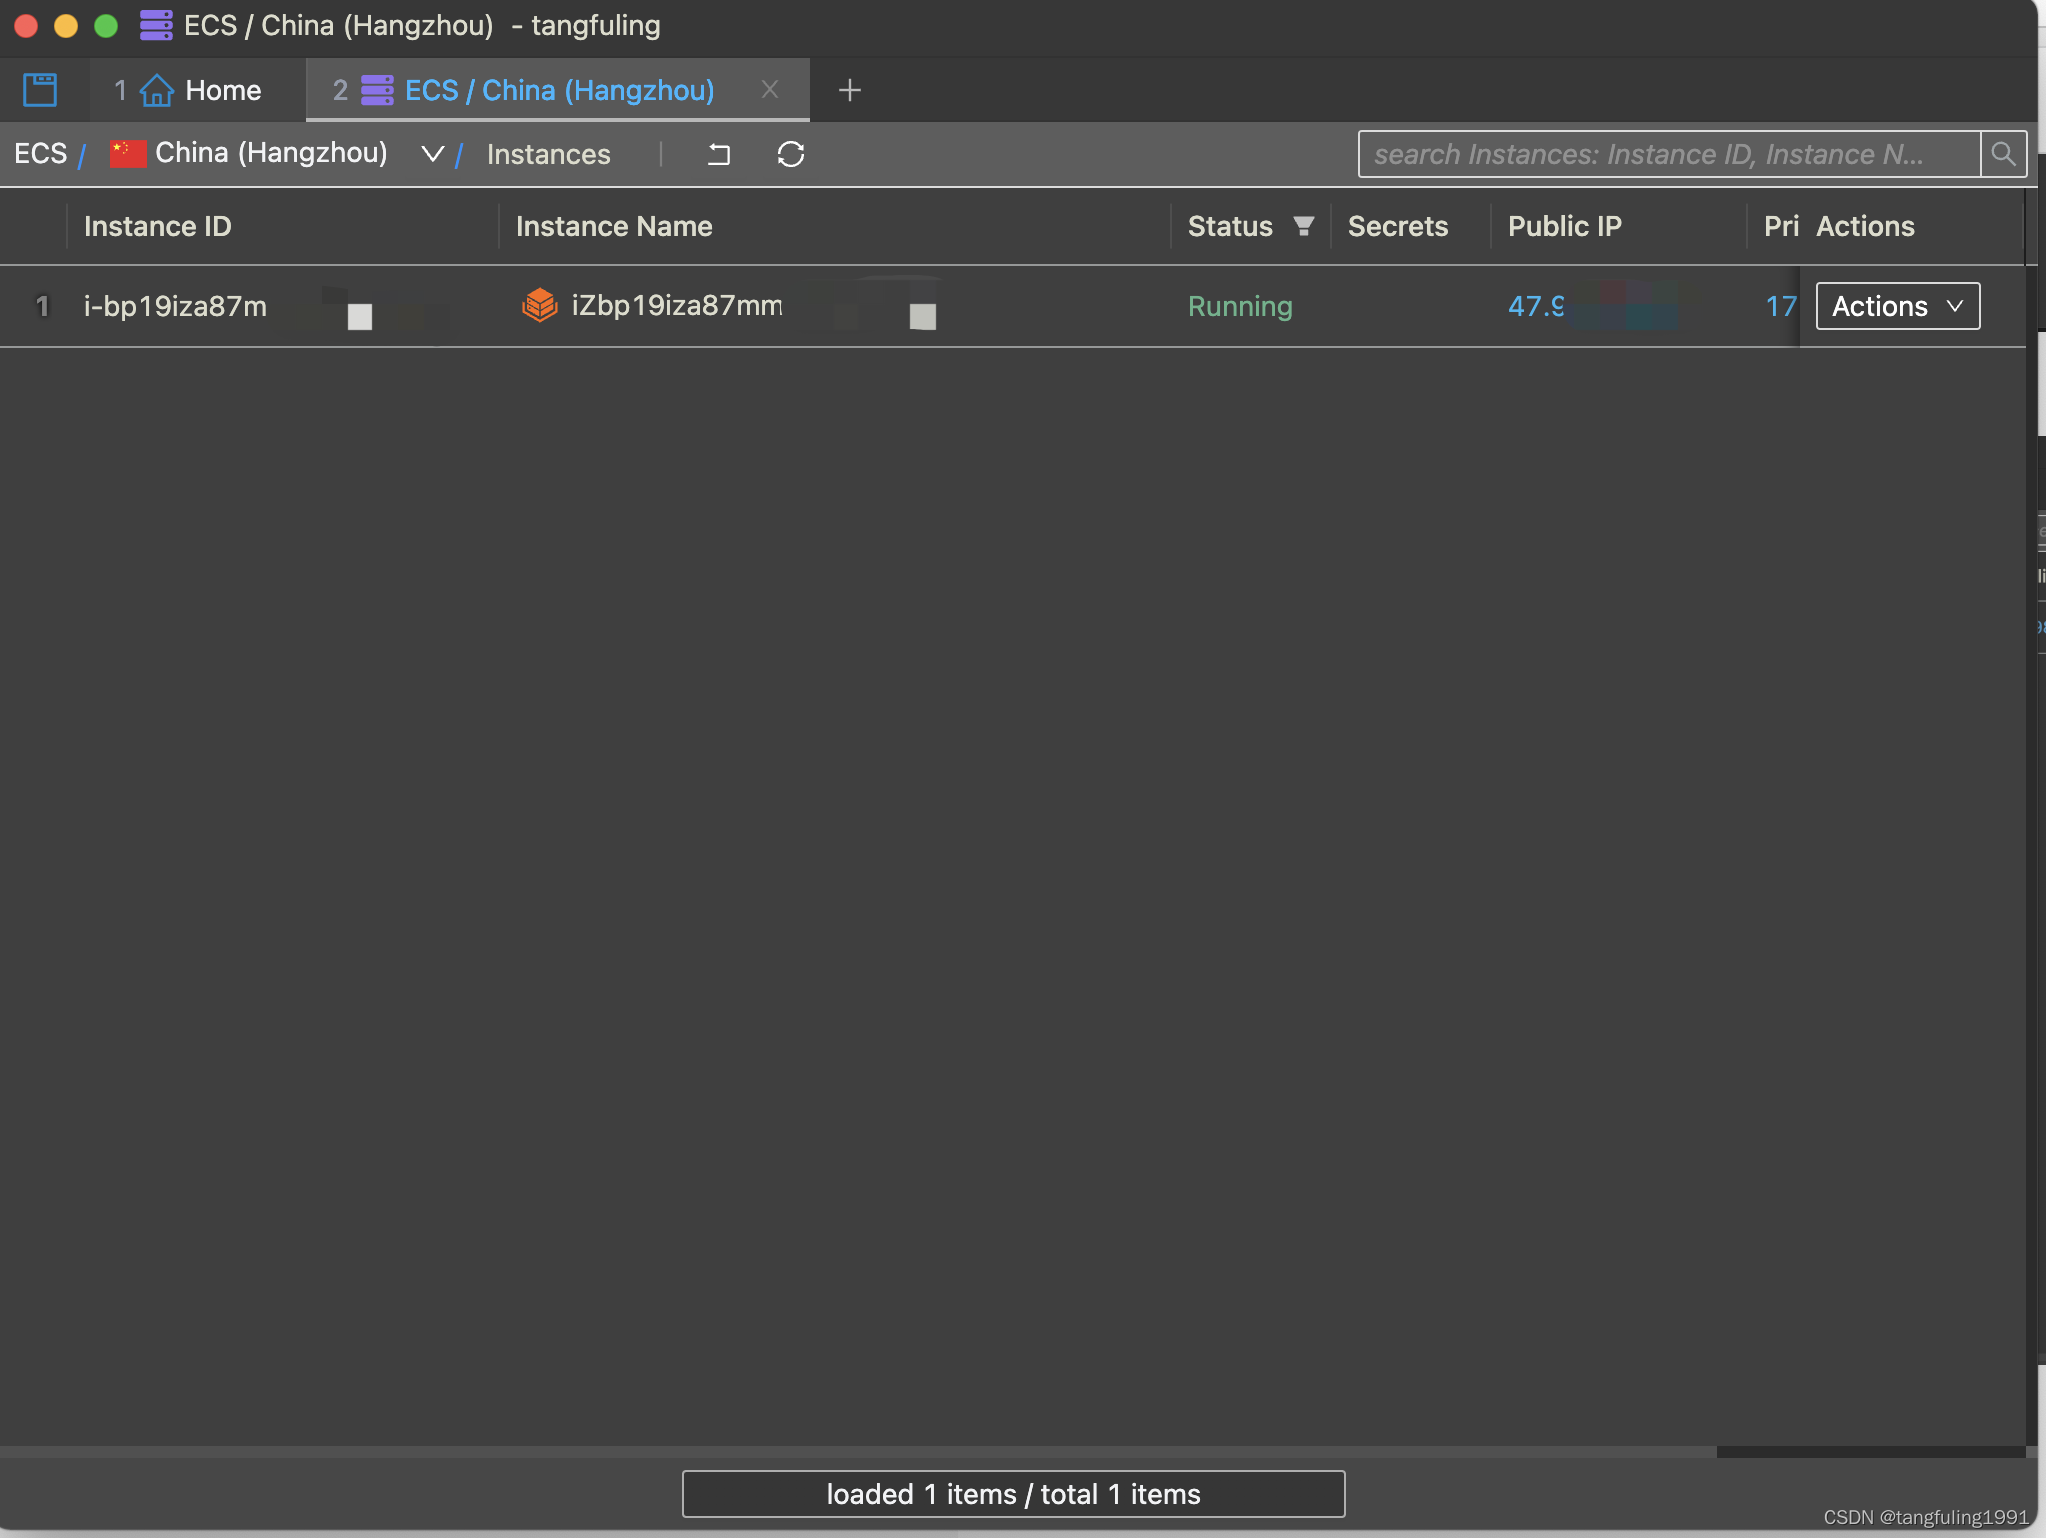Screen dimensions: 2046x1538
Task: Click the filter icon next to Status column
Action: (1302, 226)
